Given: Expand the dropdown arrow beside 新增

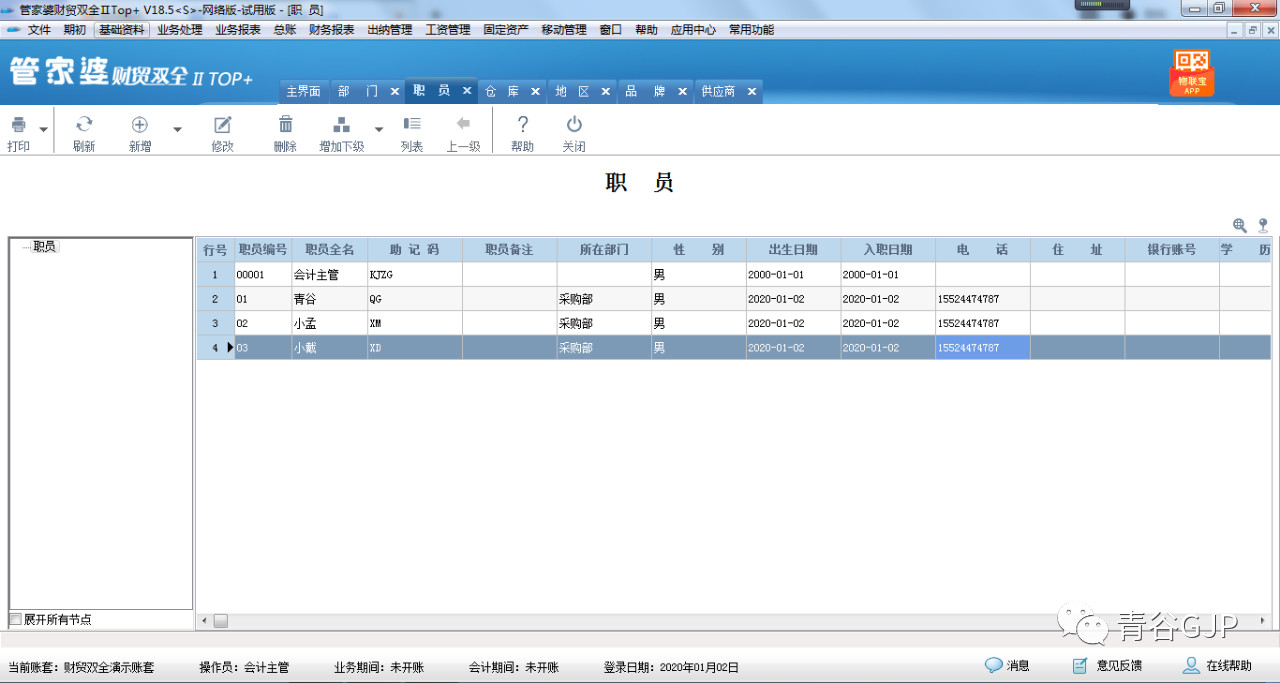Looking at the screenshot, I should click(x=177, y=130).
